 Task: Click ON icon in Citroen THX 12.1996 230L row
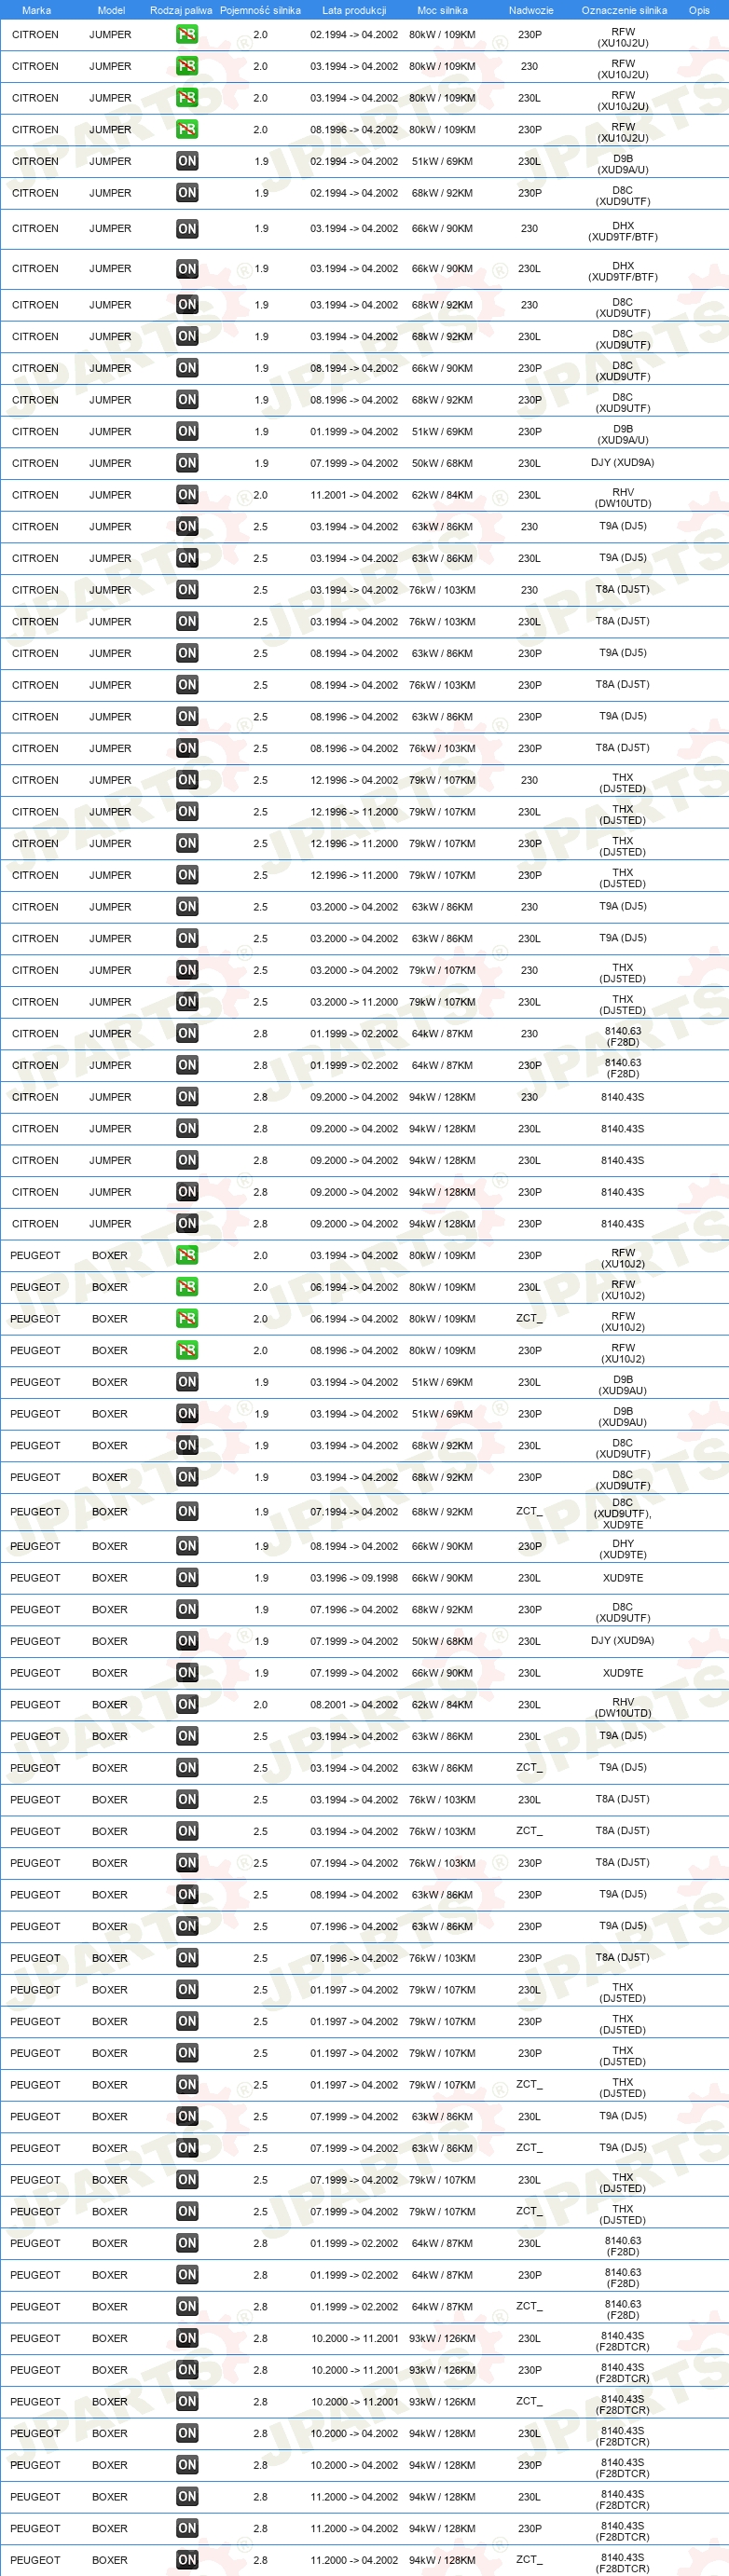coord(187,812)
